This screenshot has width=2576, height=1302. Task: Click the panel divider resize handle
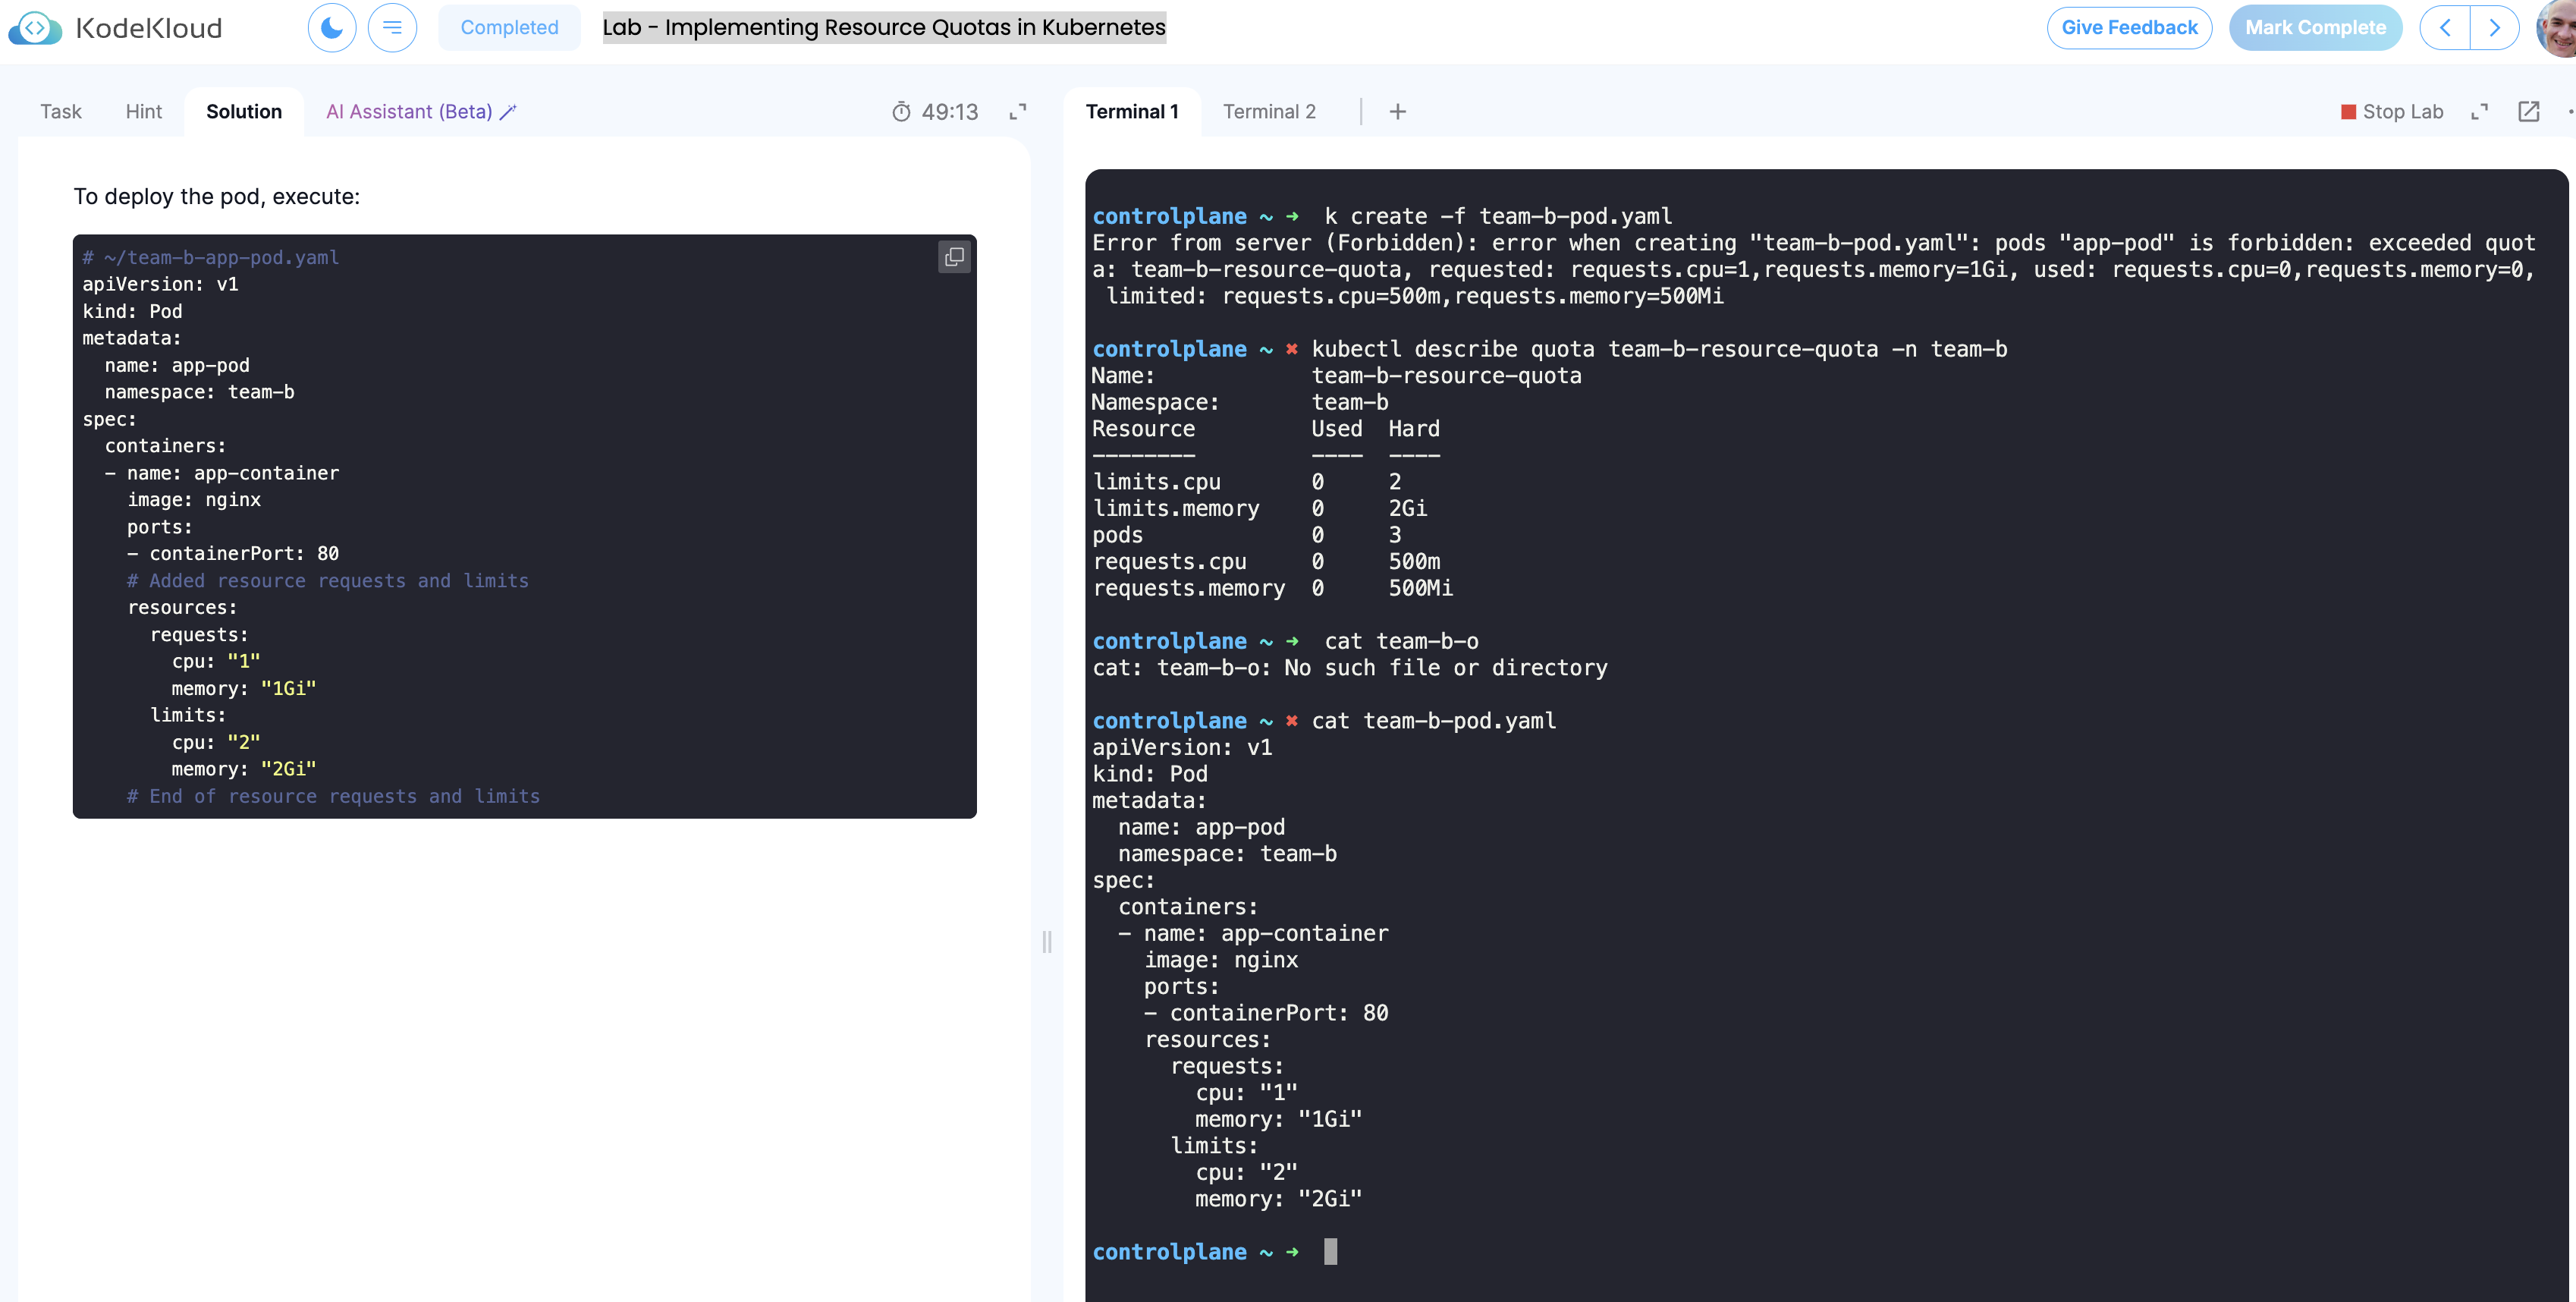click(x=1046, y=941)
